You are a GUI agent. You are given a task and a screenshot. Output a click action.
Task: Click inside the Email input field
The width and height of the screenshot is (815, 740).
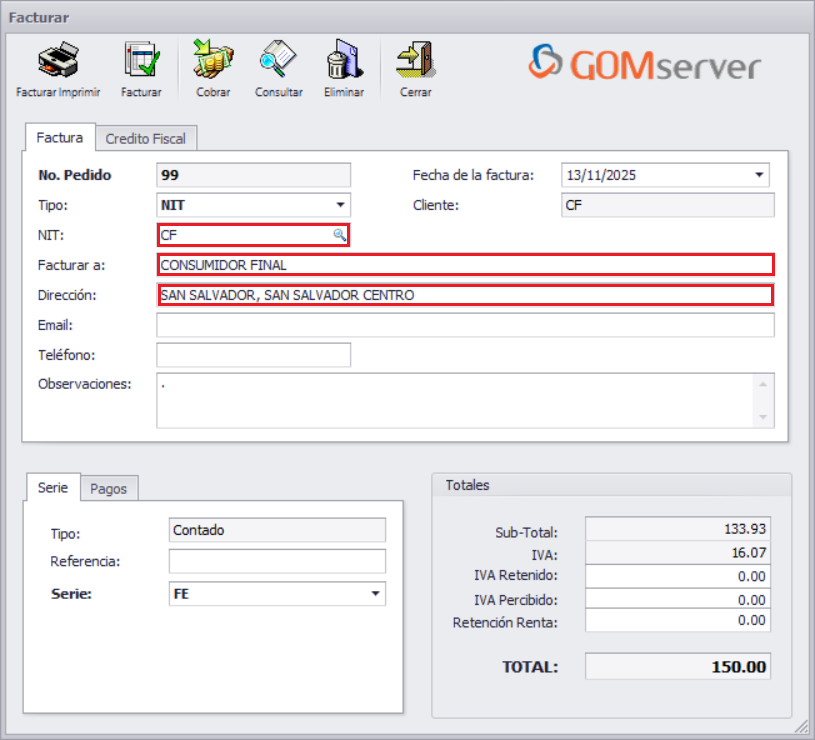click(465, 325)
